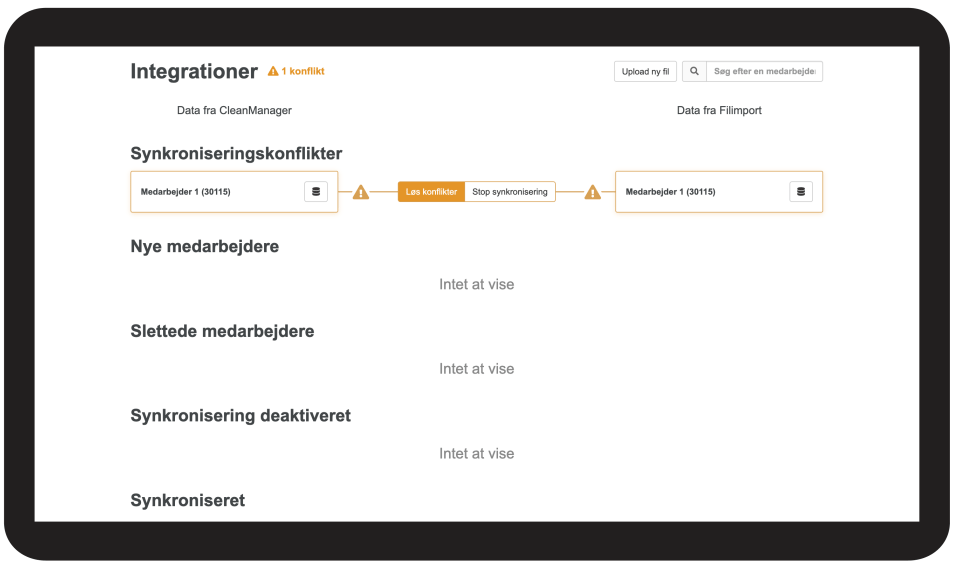Click the 'Data fra Filimport' column label

tap(719, 110)
